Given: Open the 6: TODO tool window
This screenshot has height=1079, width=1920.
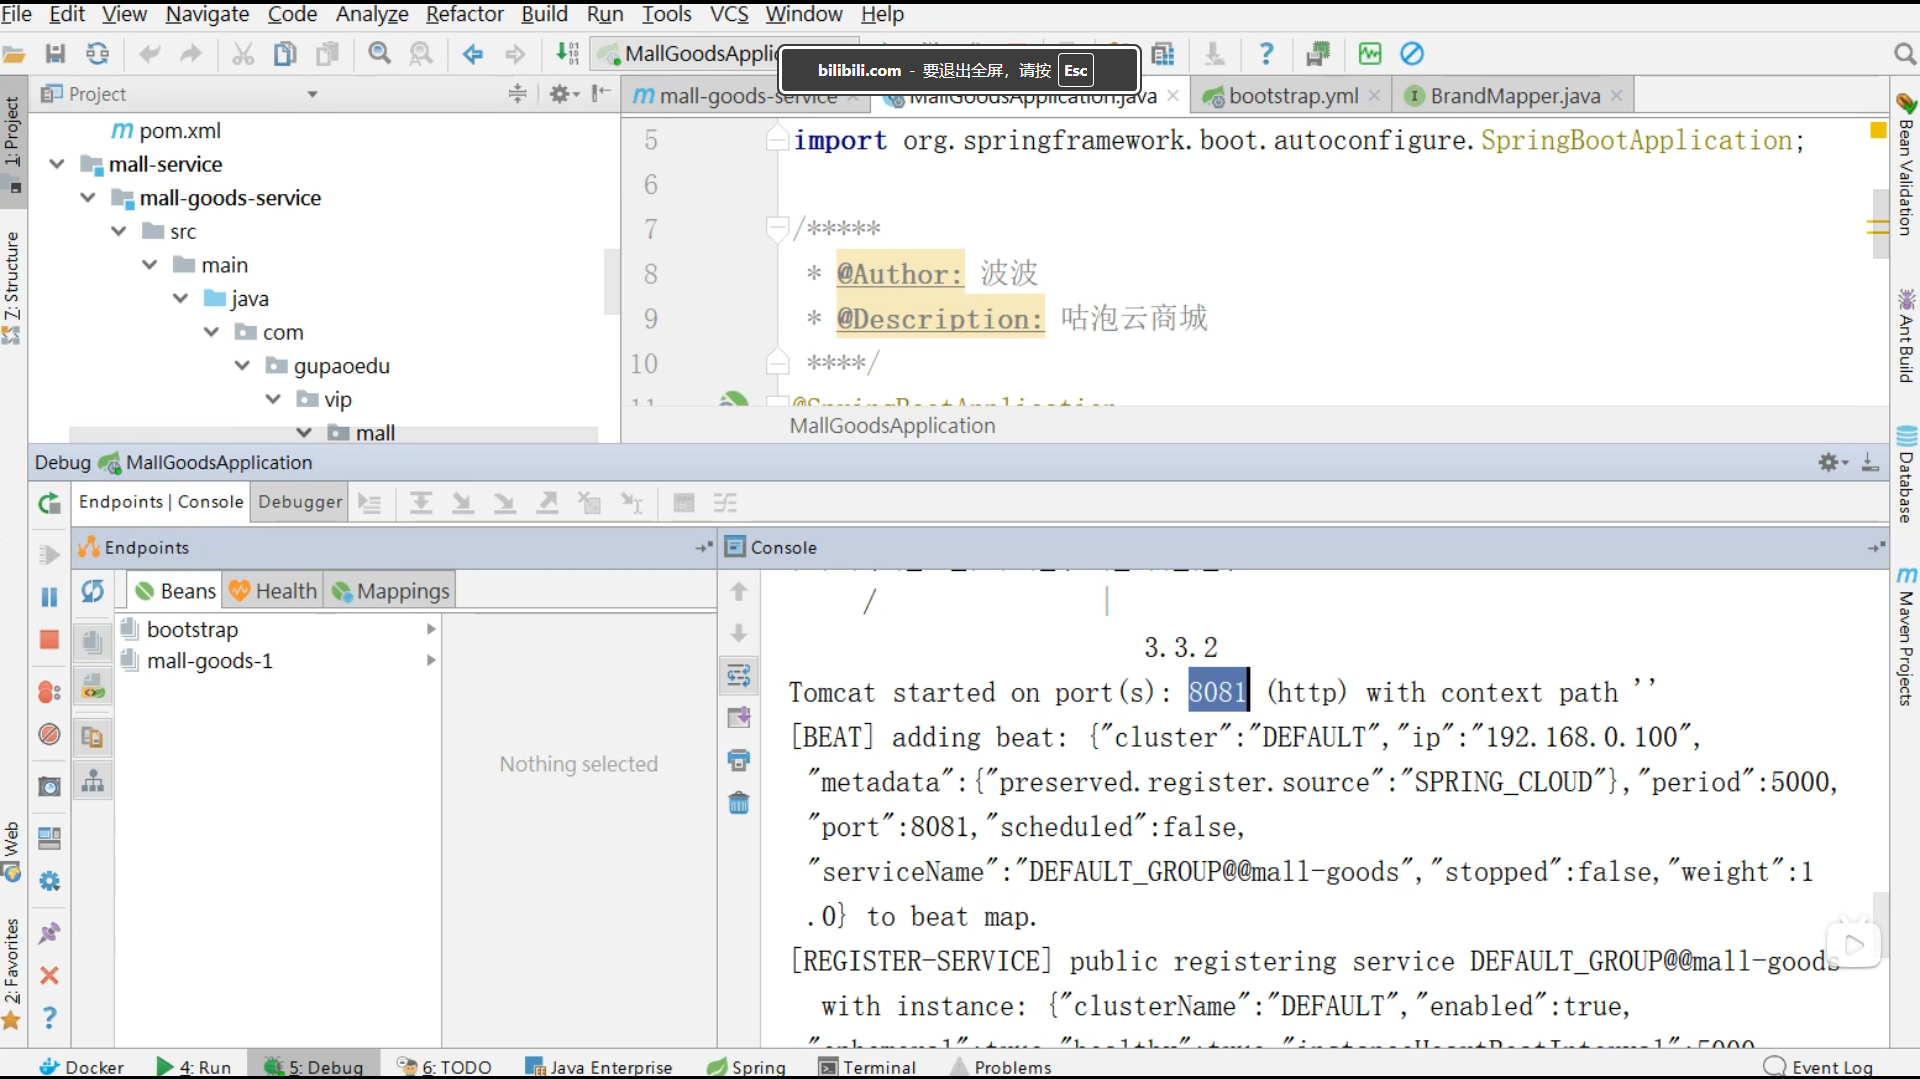Looking at the screenshot, I should (445, 1067).
